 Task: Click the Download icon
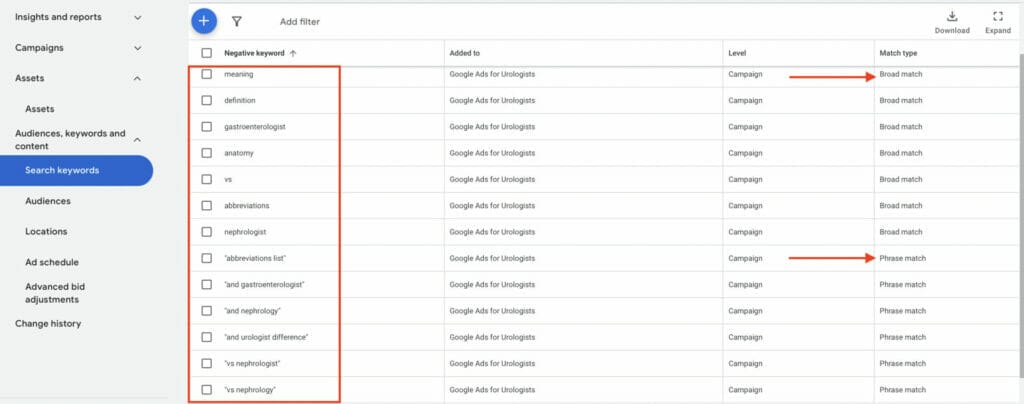coord(952,16)
